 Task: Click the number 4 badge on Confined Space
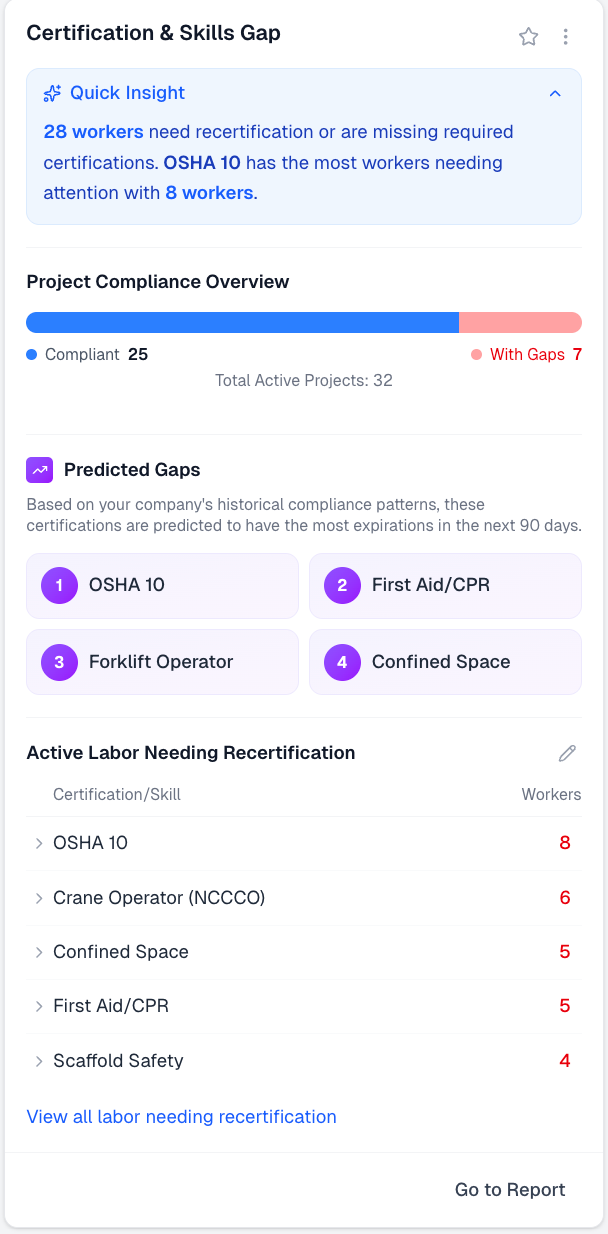[342, 662]
